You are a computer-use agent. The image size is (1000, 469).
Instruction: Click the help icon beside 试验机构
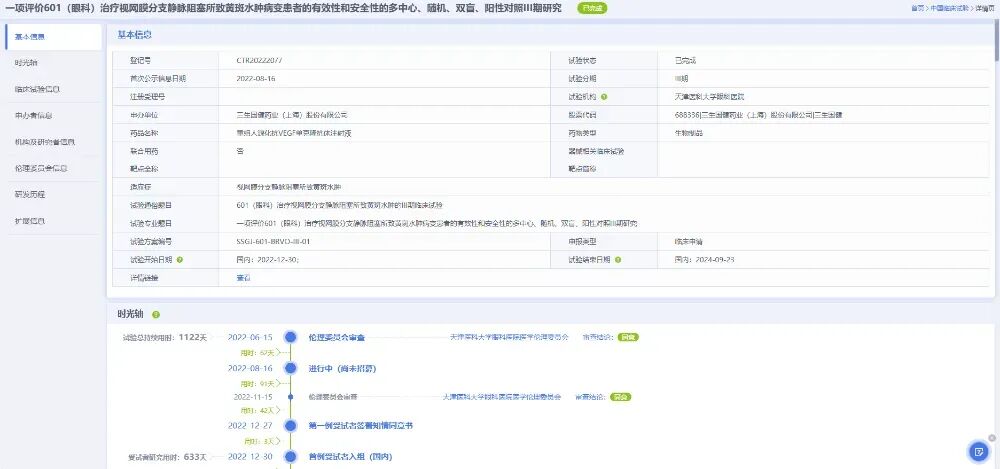(x=604, y=97)
